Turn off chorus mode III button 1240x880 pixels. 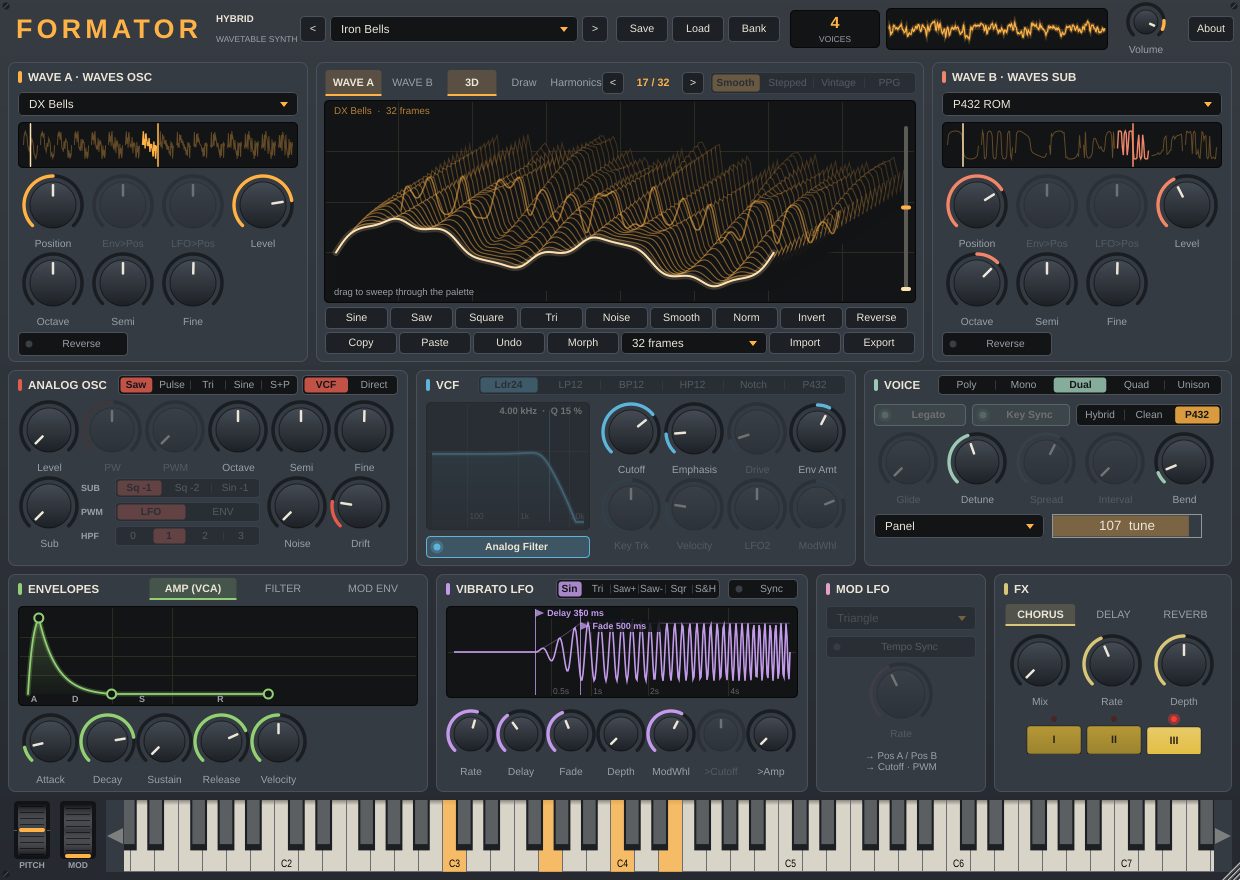[x=1174, y=740]
